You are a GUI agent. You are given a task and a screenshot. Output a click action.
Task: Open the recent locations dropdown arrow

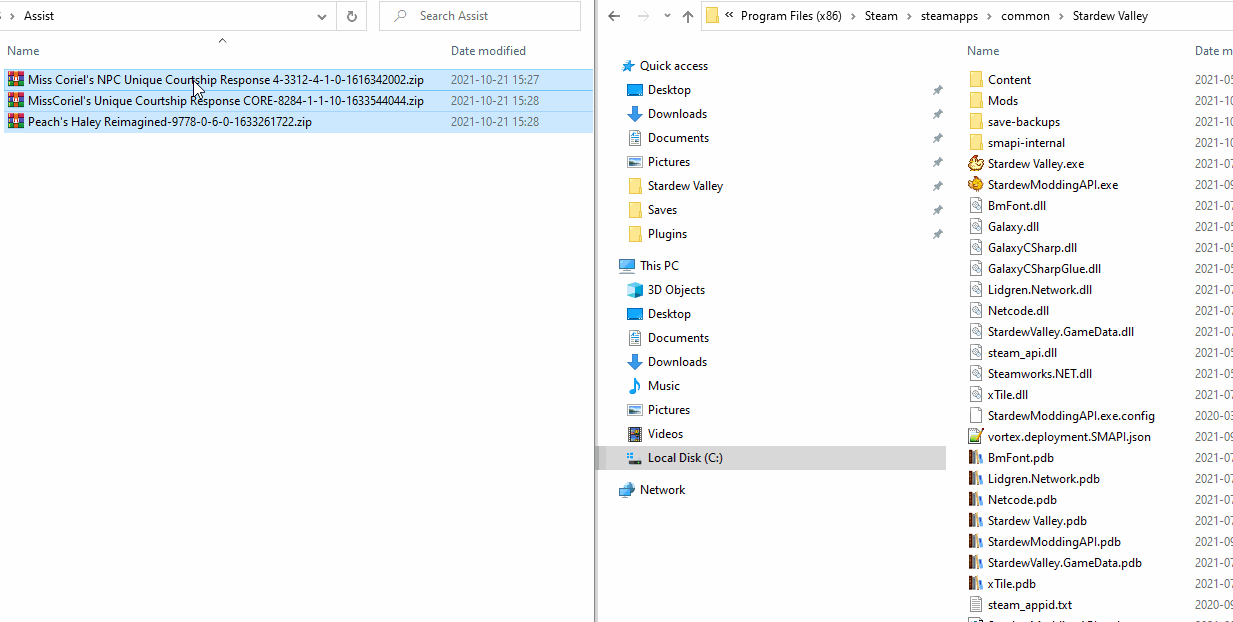click(667, 16)
